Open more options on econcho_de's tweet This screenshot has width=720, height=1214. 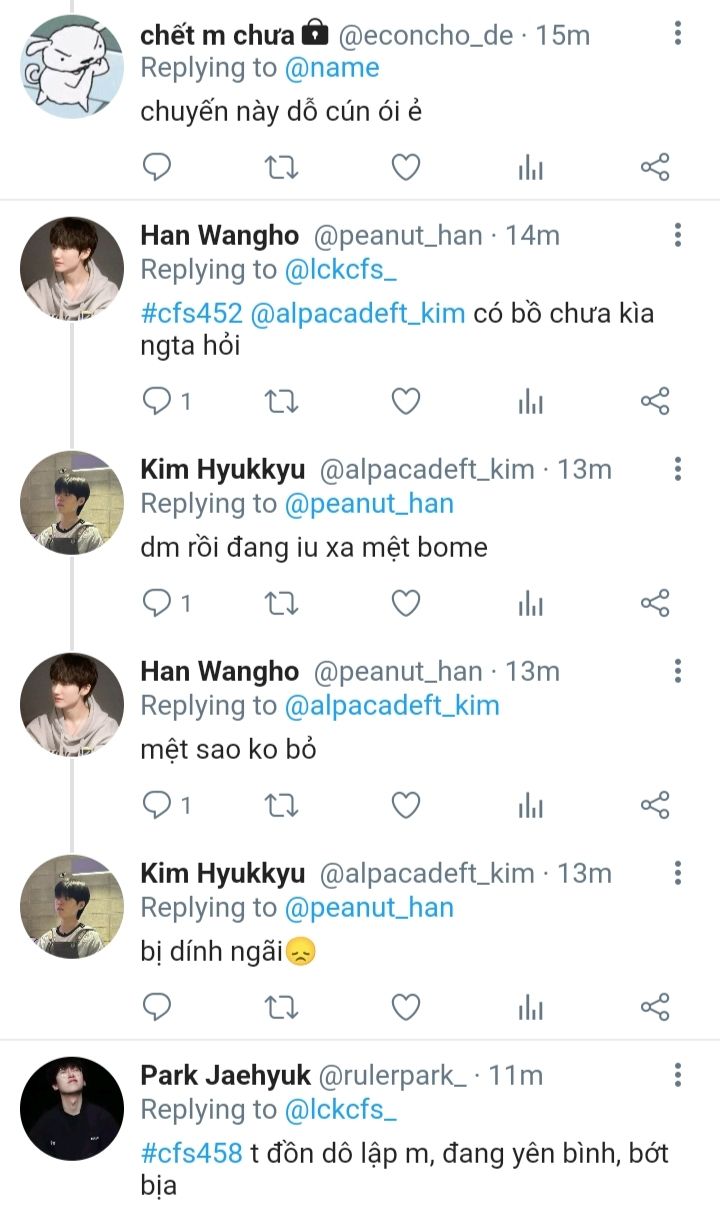678,34
